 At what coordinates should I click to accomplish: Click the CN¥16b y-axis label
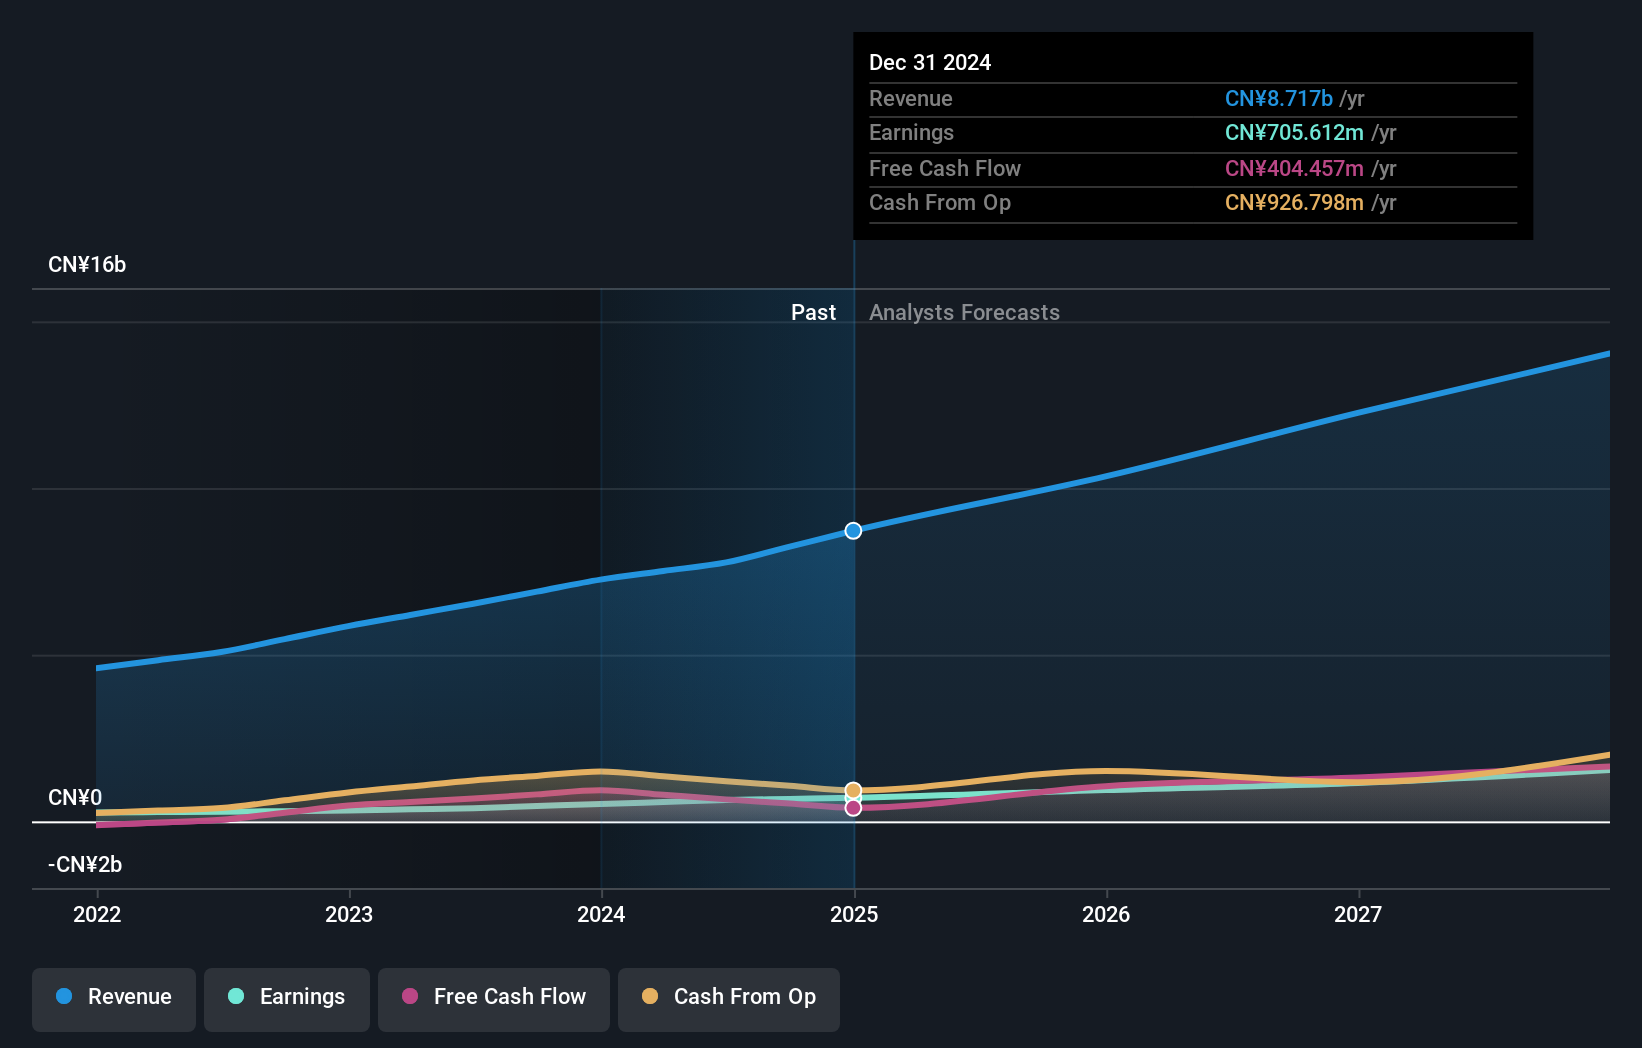[87, 265]
